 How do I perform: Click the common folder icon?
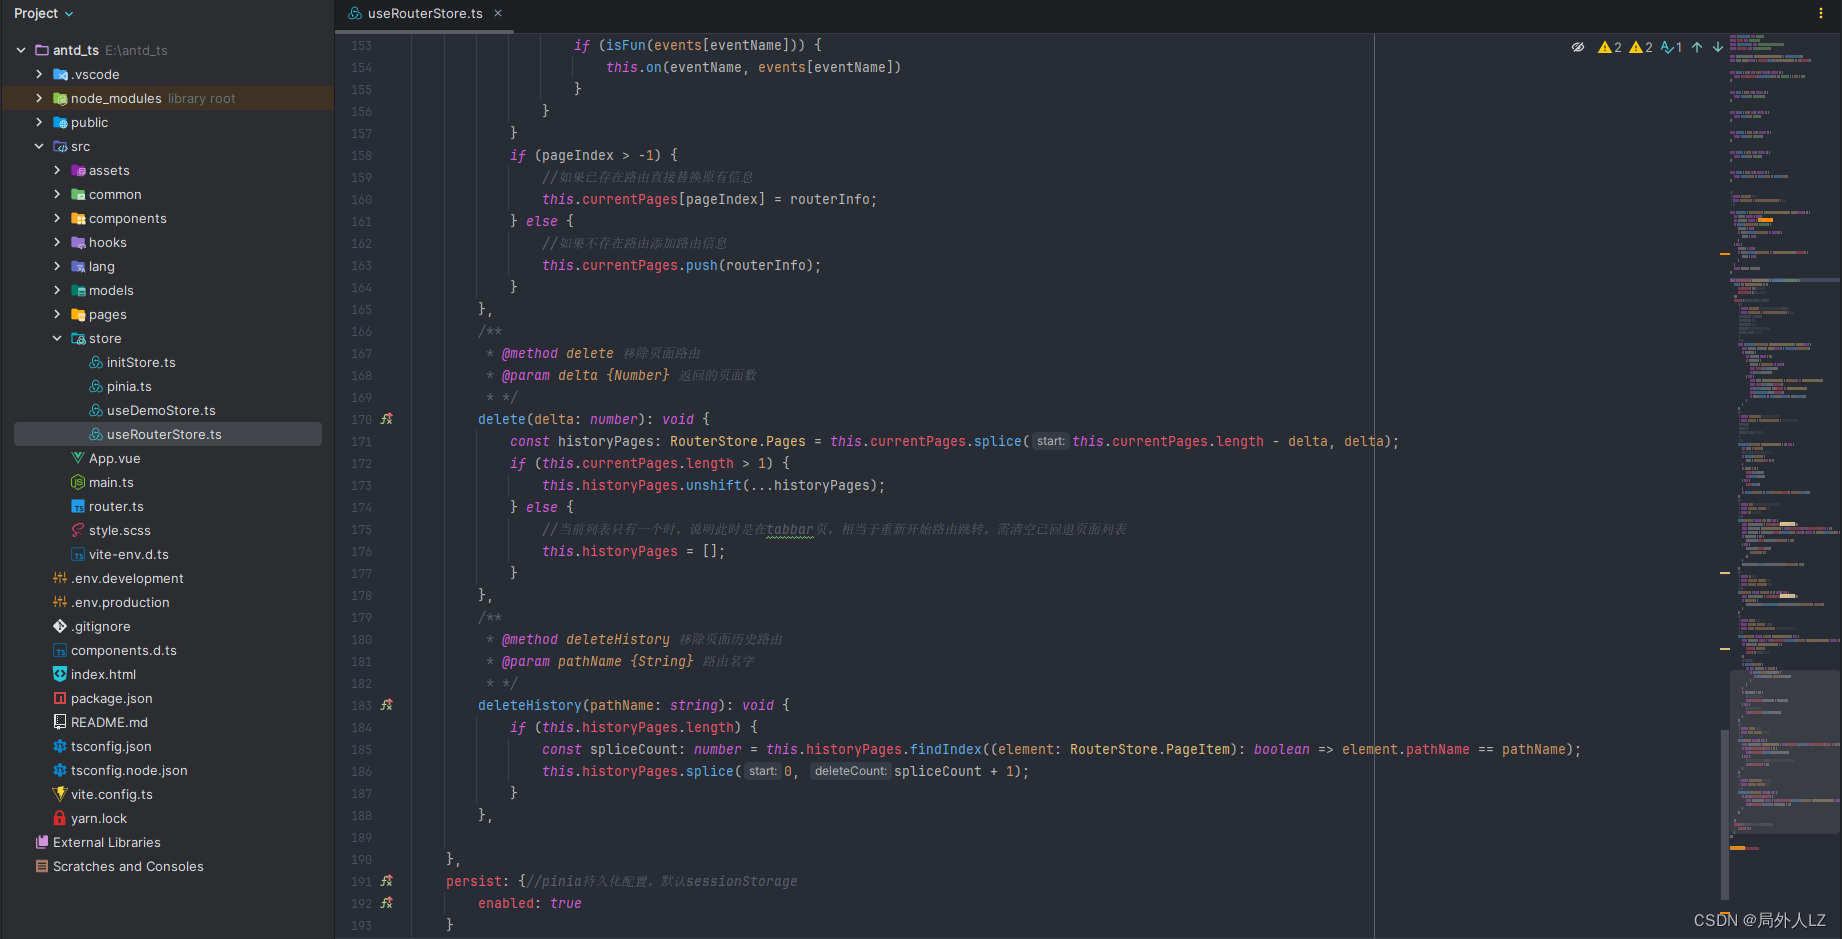pyautogui.click(x=78, y=194)
